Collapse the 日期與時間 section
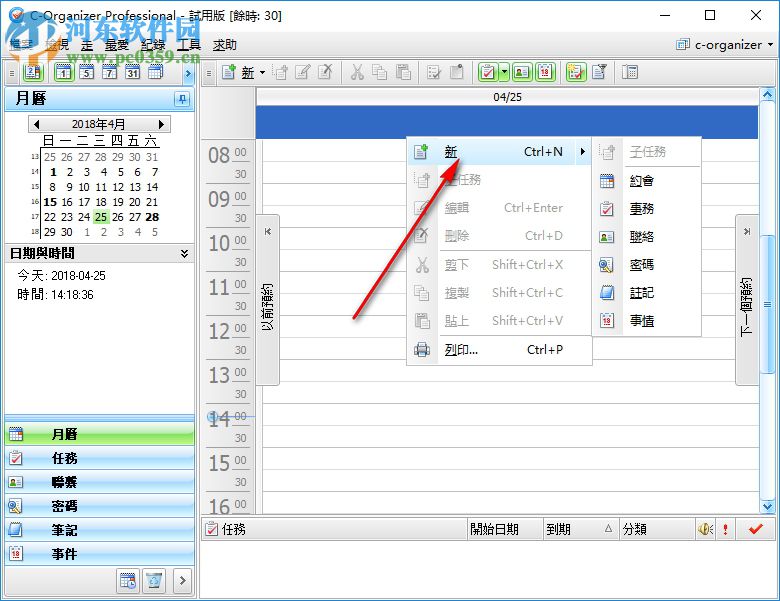780x601 pixels. (x=184, y=253)
